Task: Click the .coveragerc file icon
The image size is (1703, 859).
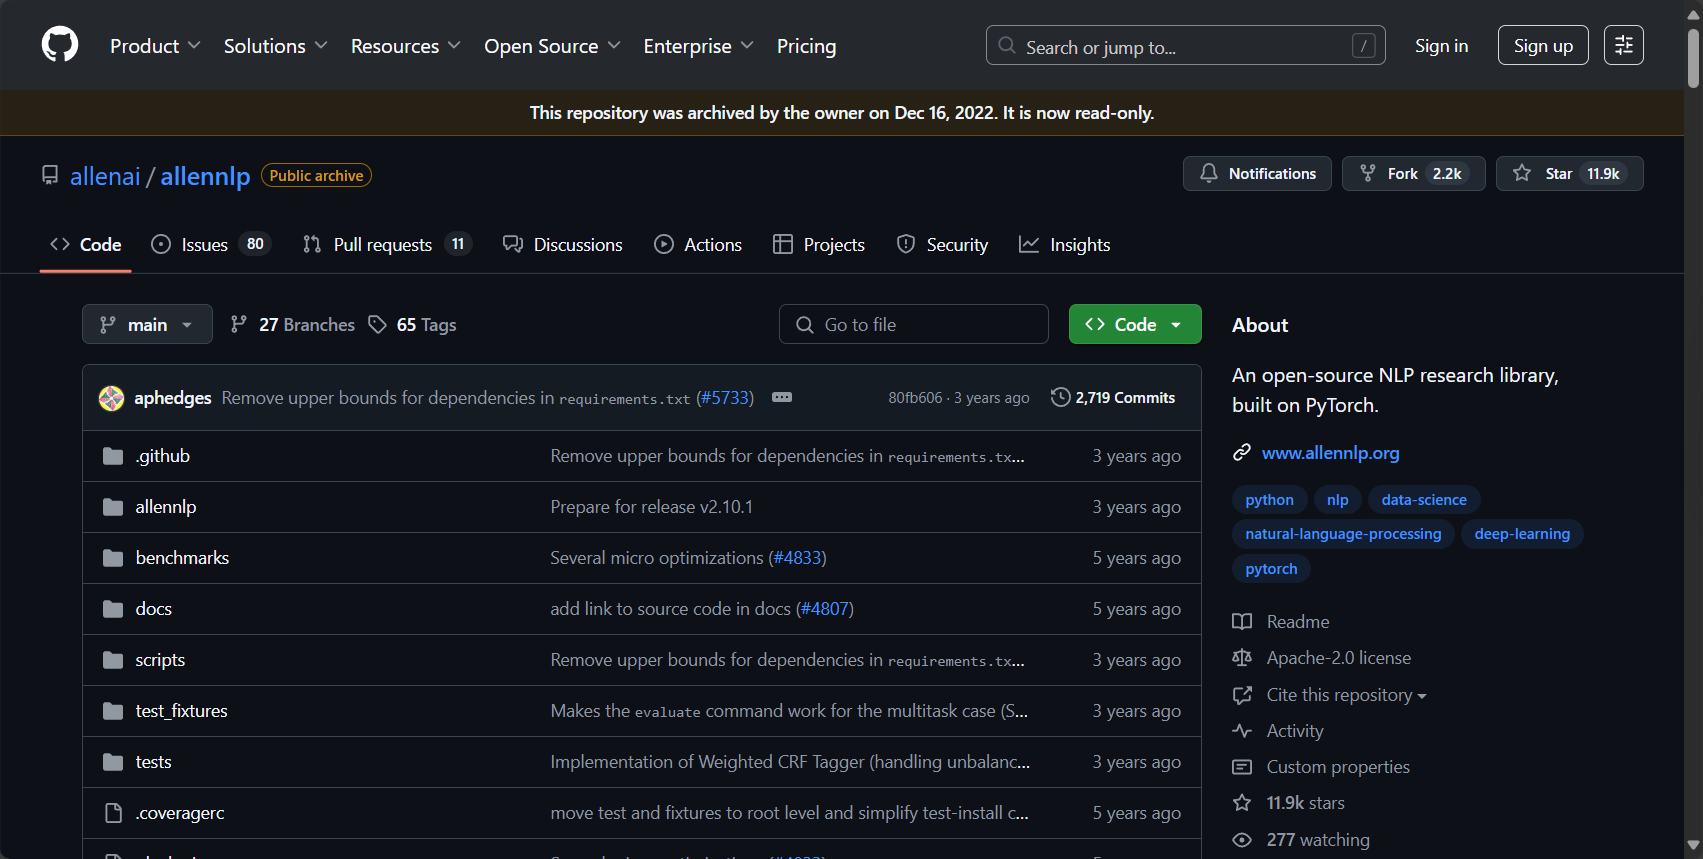Action: click(113, 813)
